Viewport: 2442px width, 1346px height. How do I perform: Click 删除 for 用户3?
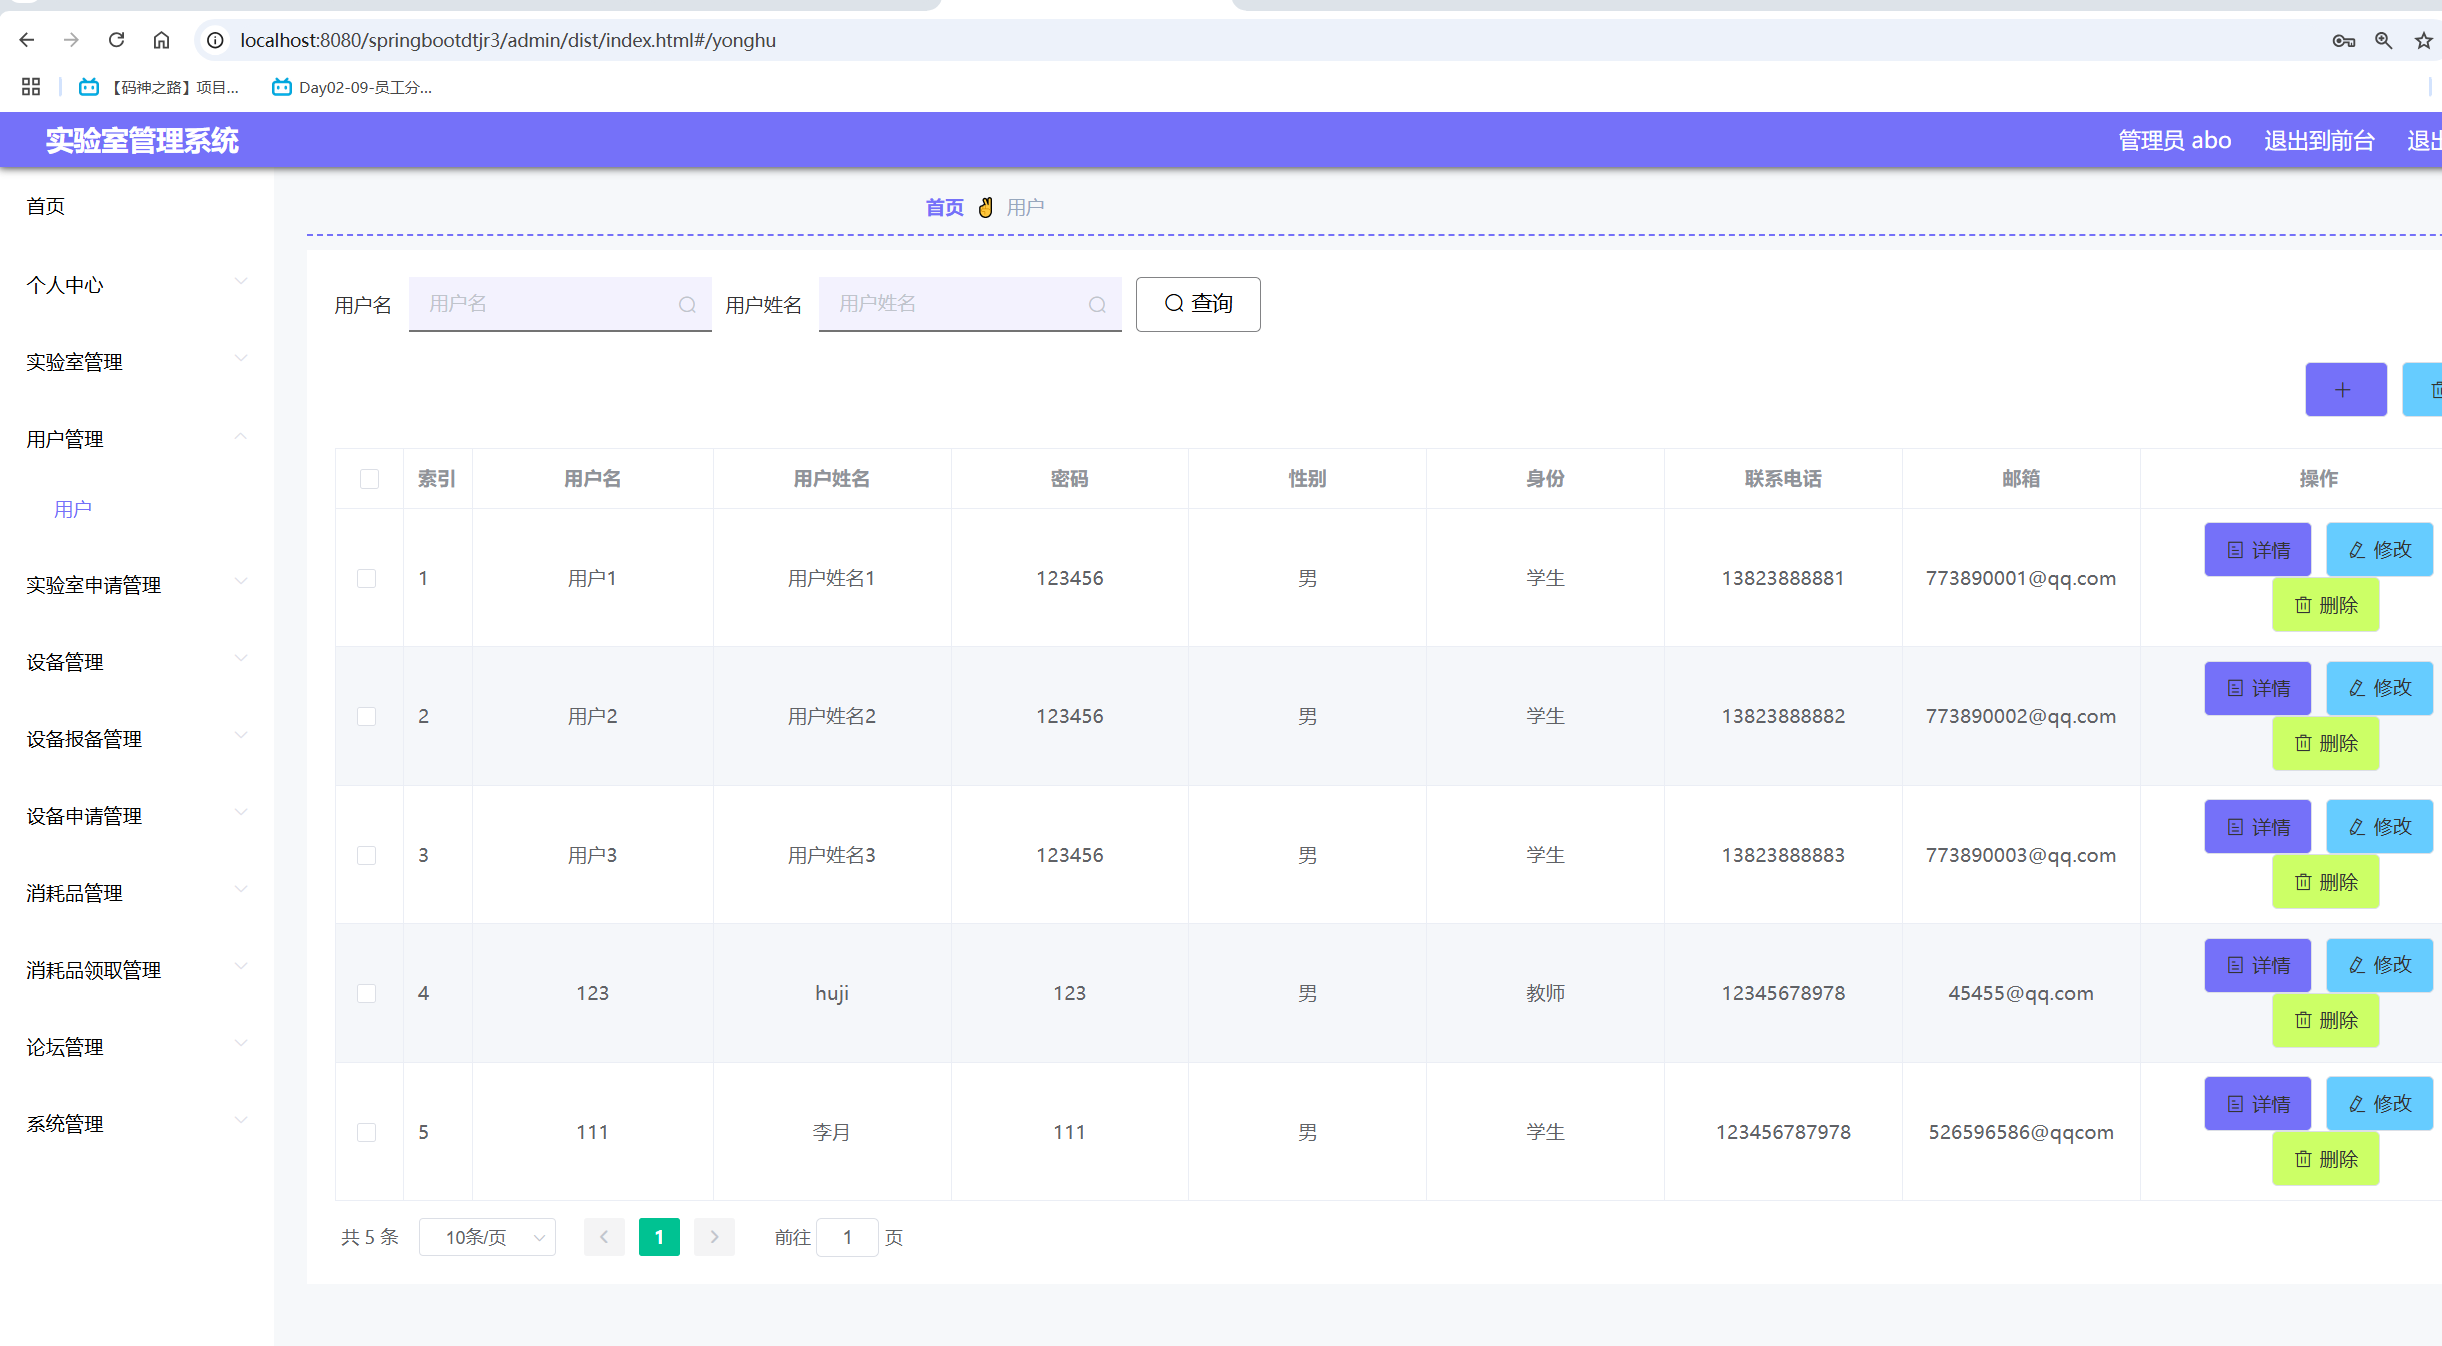pos(2325,882)
